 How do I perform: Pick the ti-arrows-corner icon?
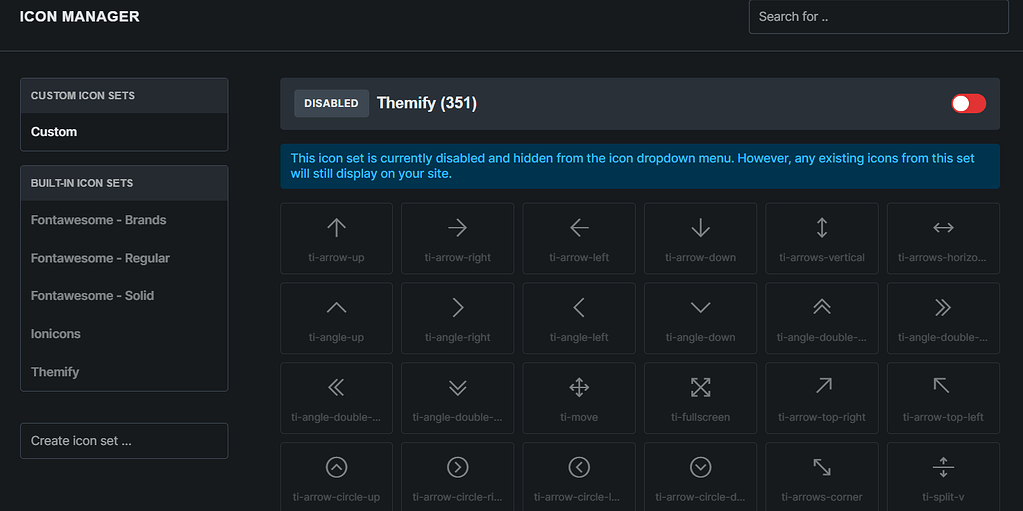822,477
